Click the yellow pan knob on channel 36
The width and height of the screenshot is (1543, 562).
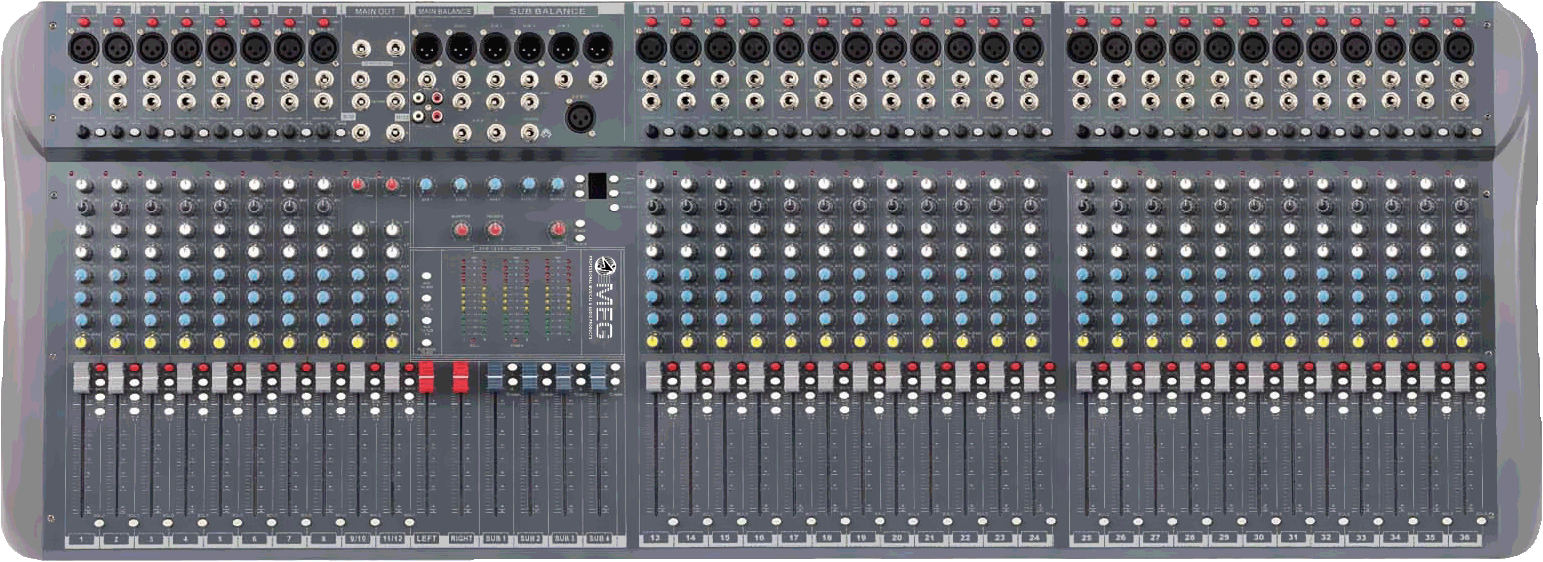1460,342
